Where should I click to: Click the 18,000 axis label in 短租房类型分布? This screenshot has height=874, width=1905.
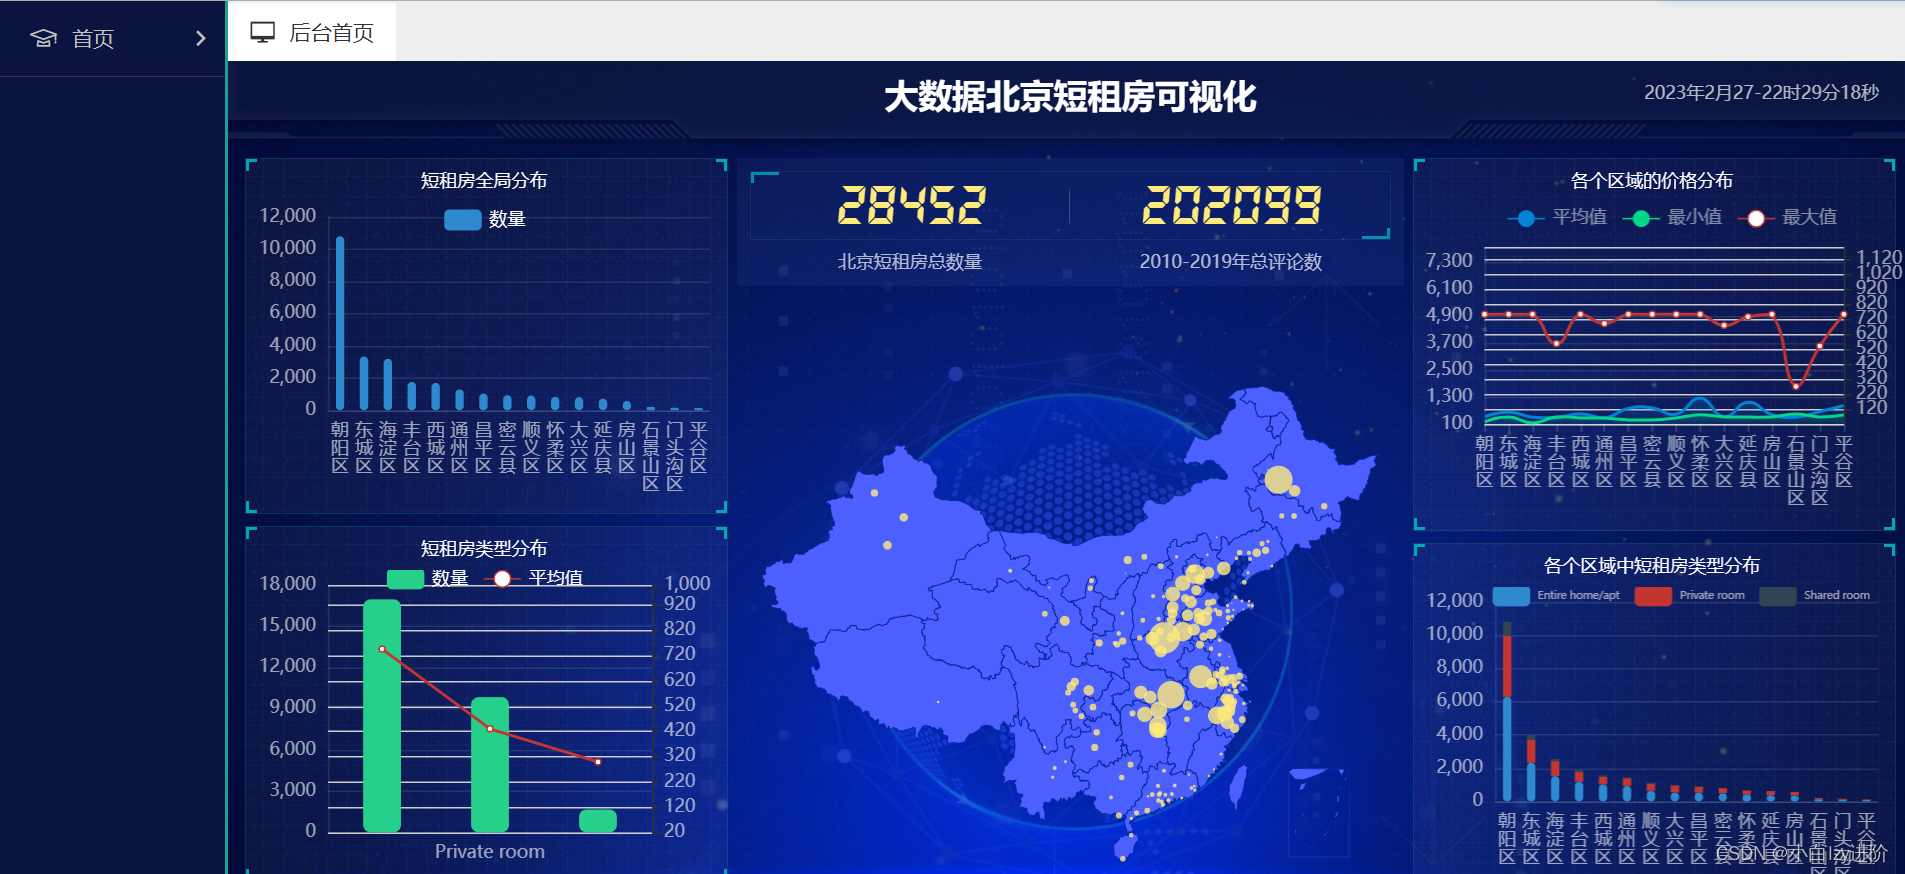pyautogui.click(x=288, y=584)
